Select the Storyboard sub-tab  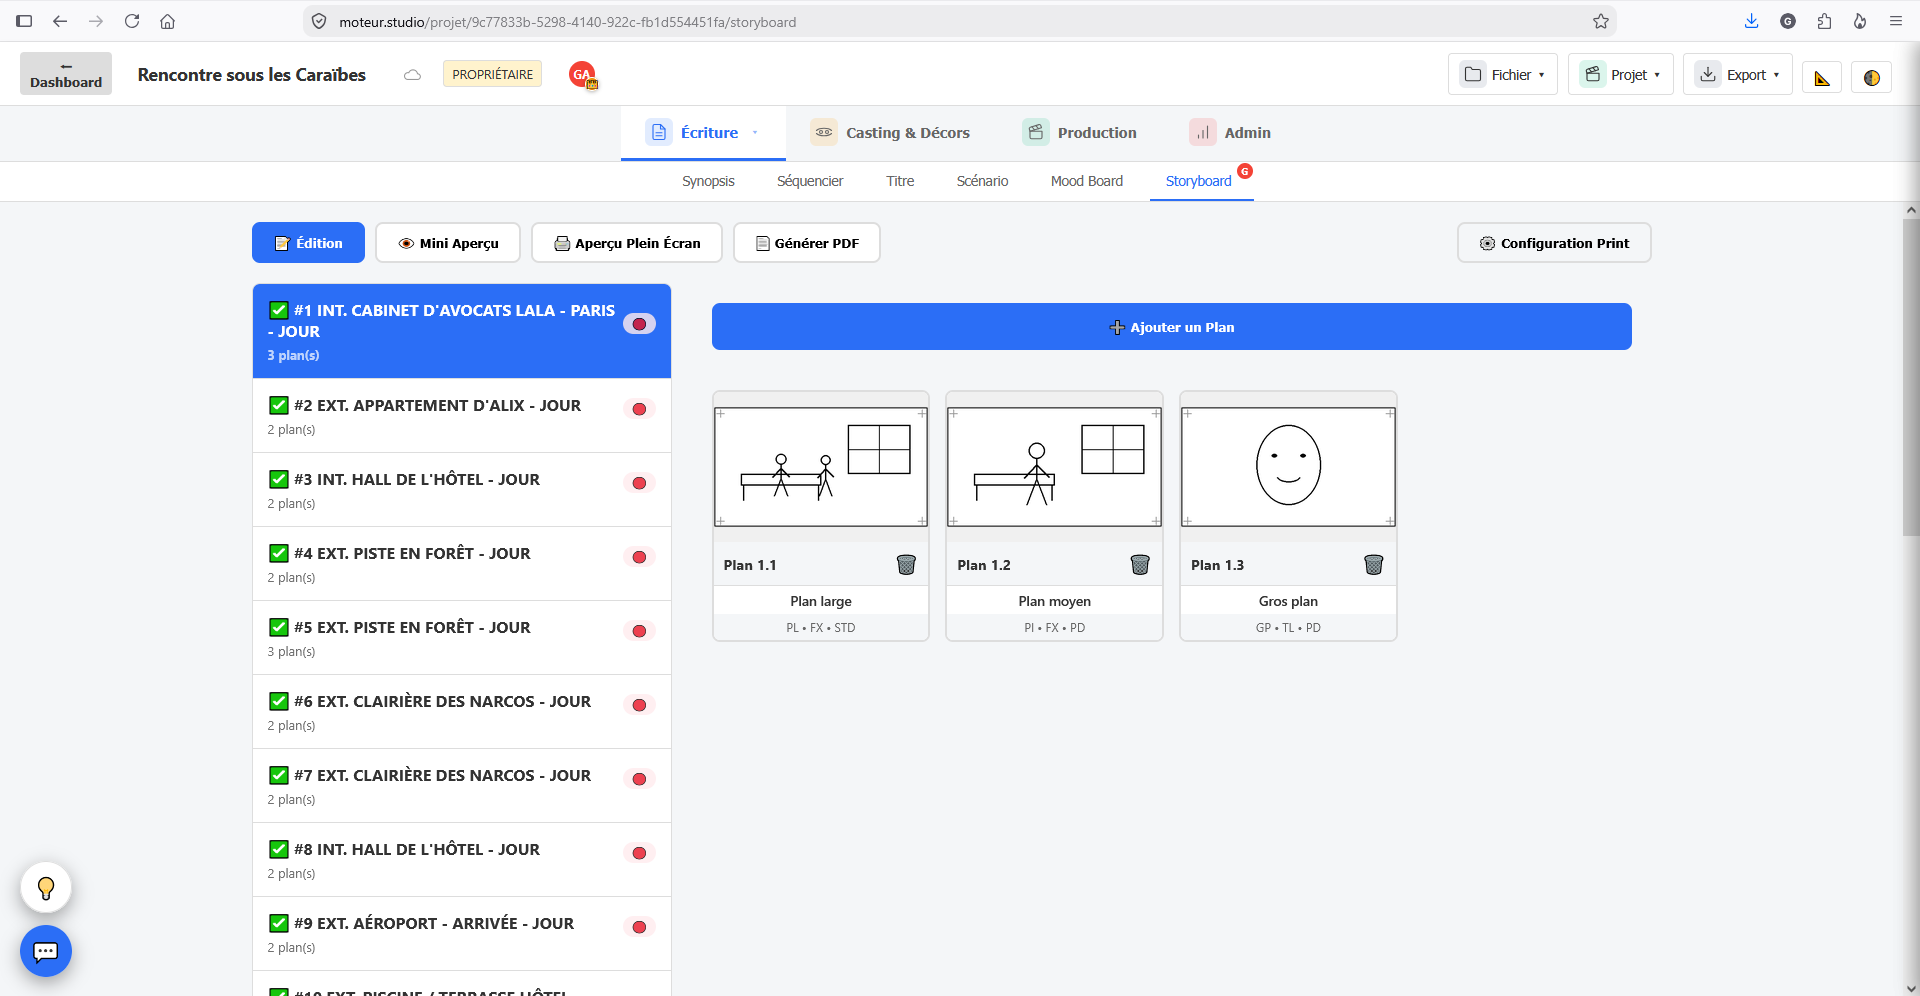point(1198,181)
